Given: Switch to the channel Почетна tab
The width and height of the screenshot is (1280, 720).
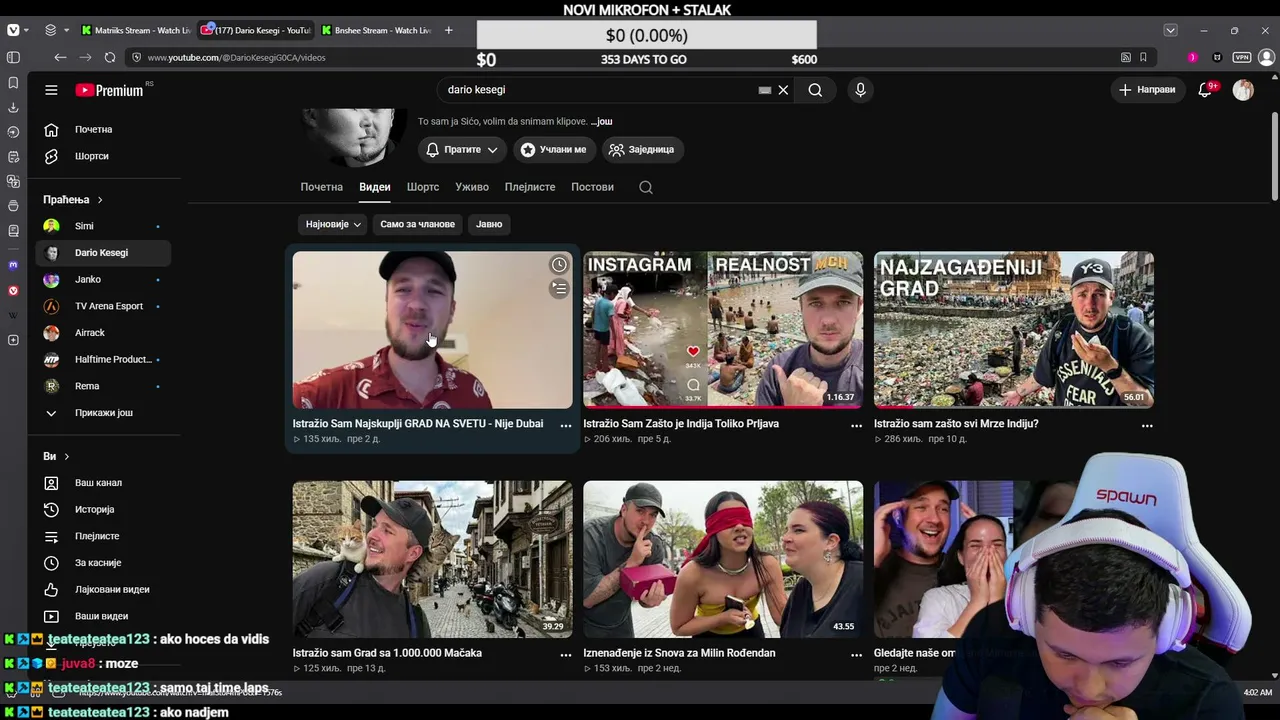Looking at the screenshot, I should pos(322,187).
